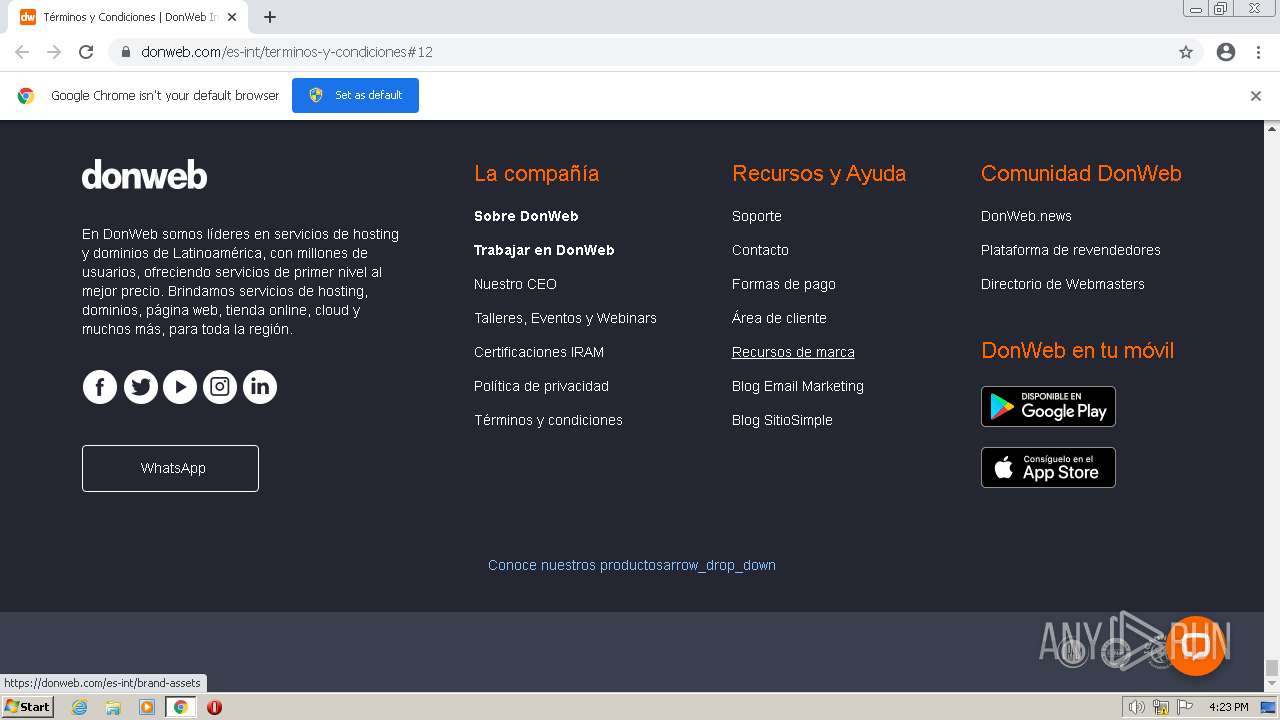Open Directorio de Webmasters link

tap(1063, 284)
